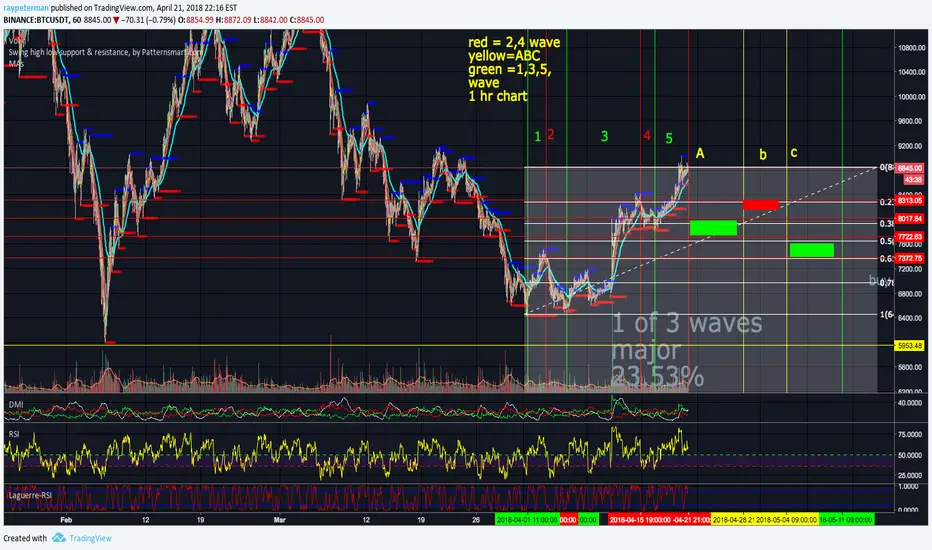Click the DMI indicator label
Image resolution: width=932 pixels, height=550 pixels.
(x=16, y=404)
